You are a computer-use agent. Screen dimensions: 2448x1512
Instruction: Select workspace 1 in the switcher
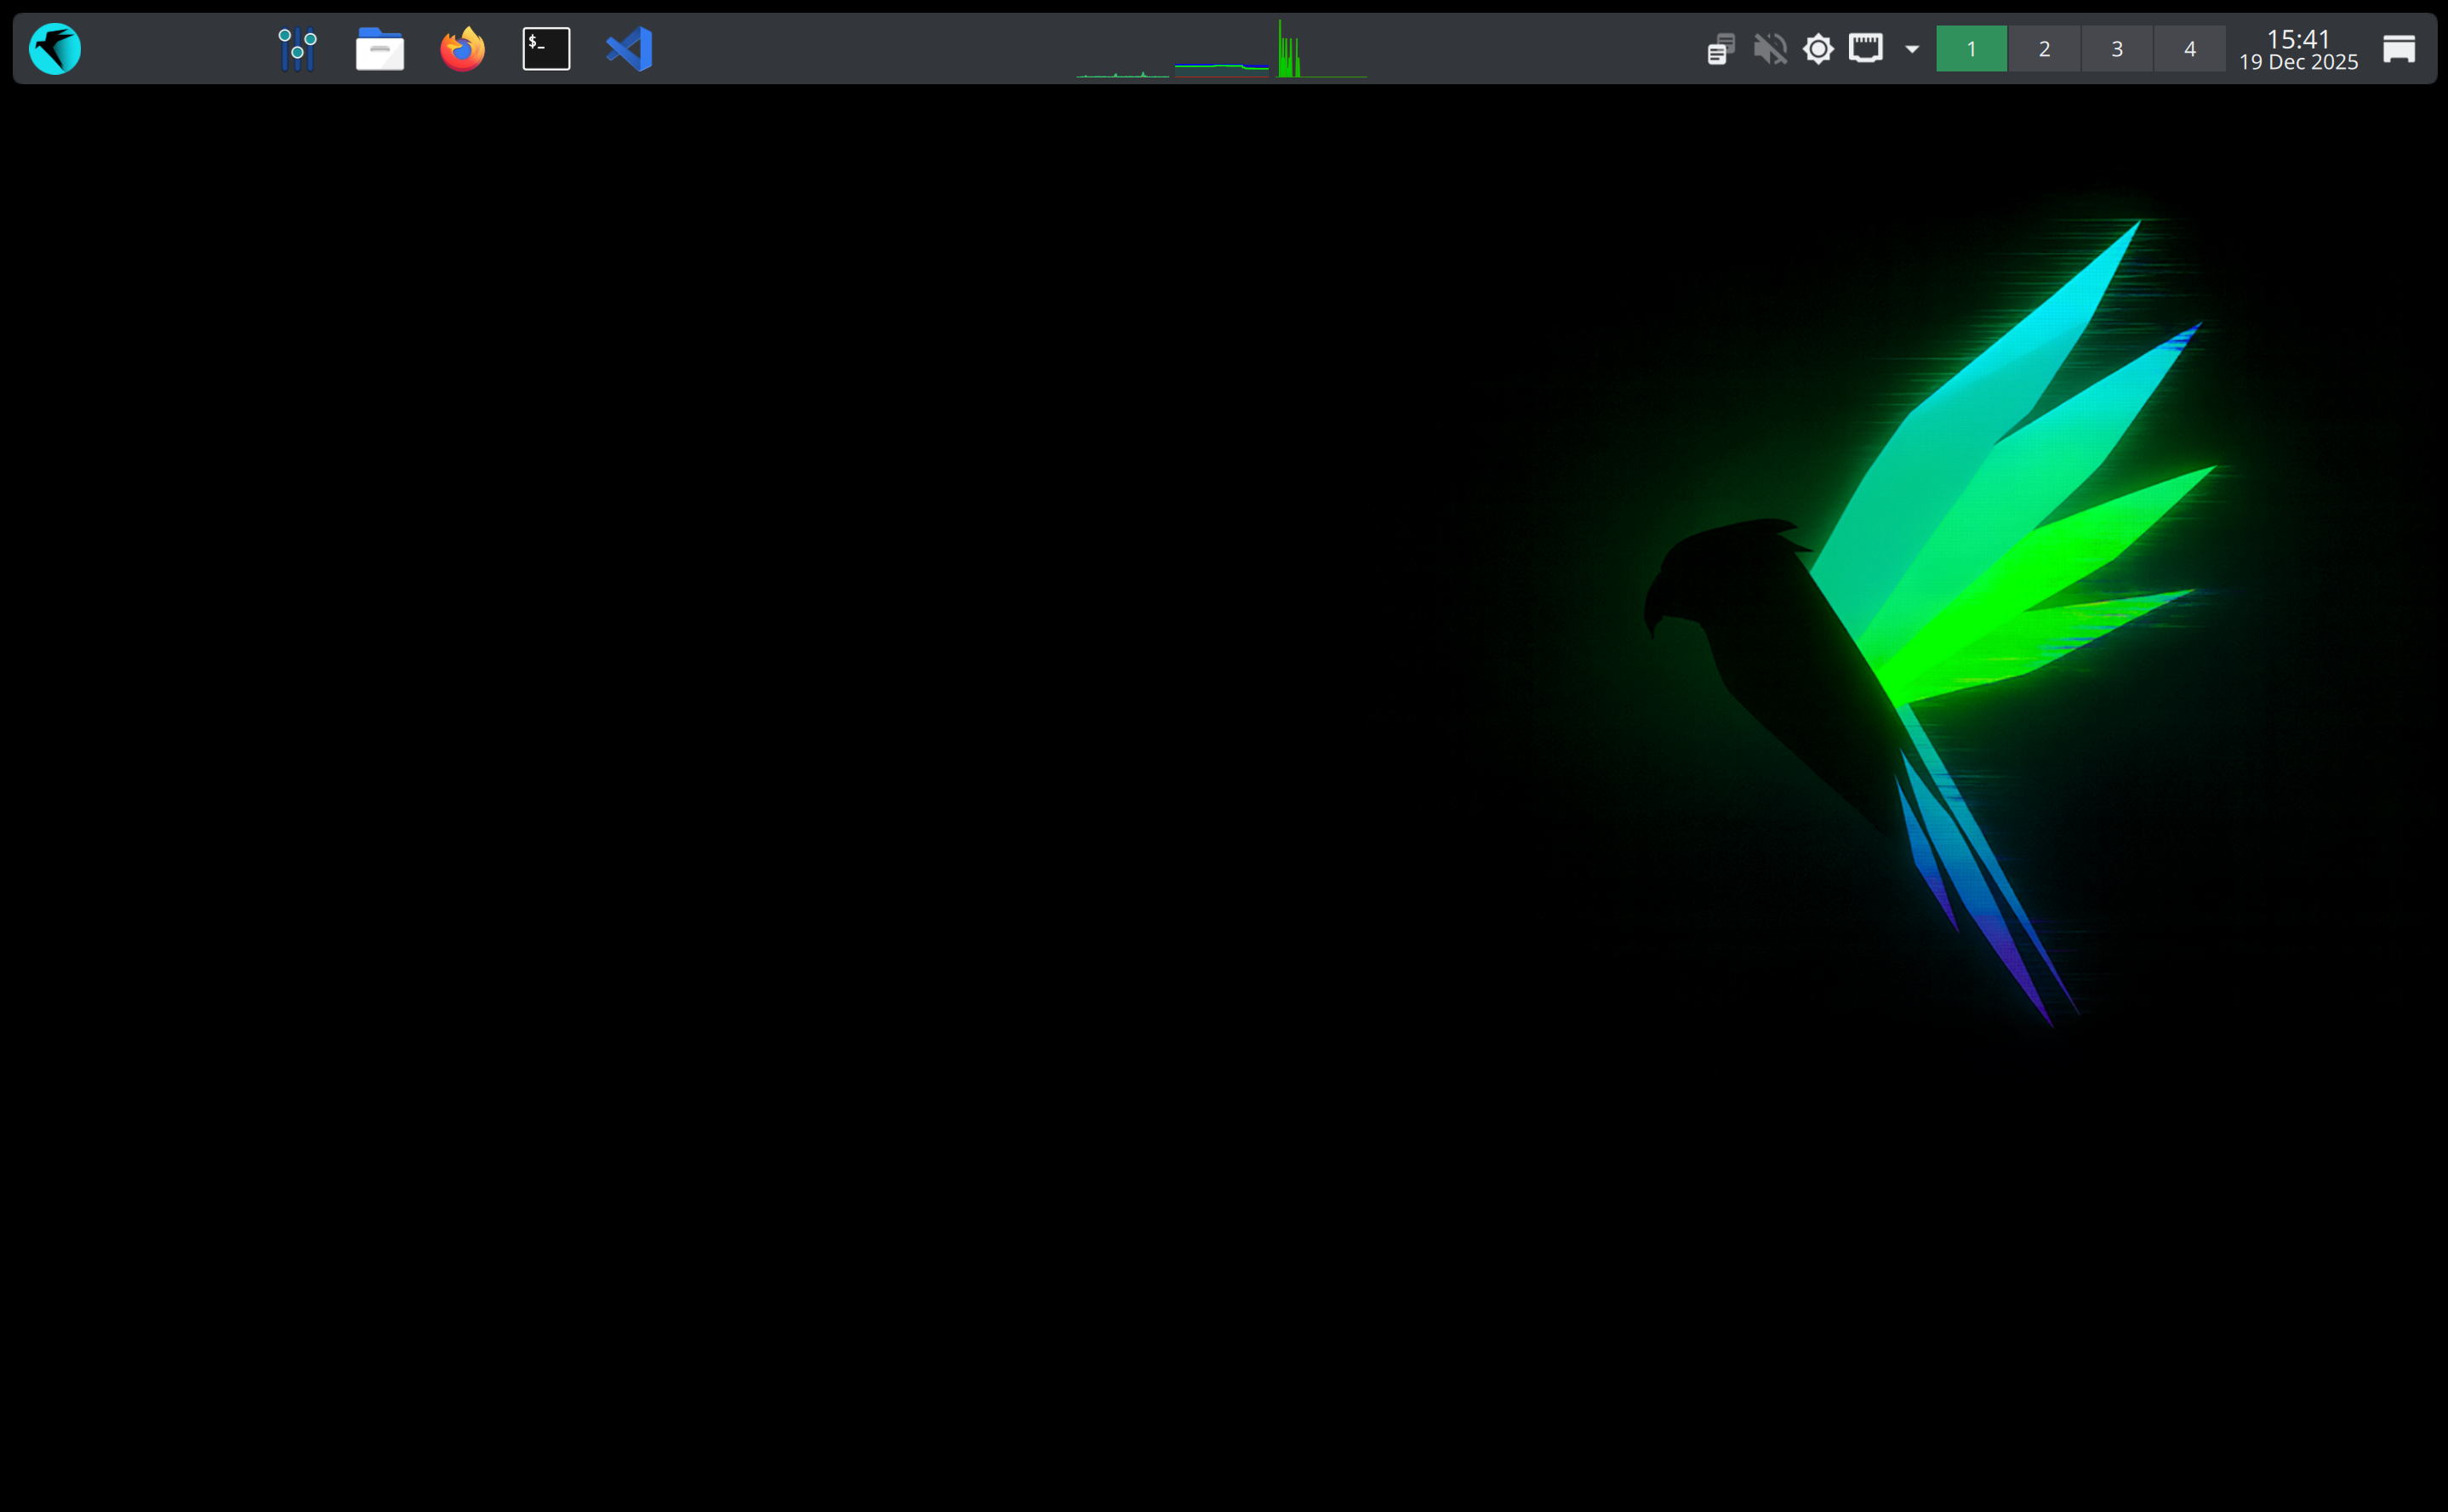(x=1971, y=47)
